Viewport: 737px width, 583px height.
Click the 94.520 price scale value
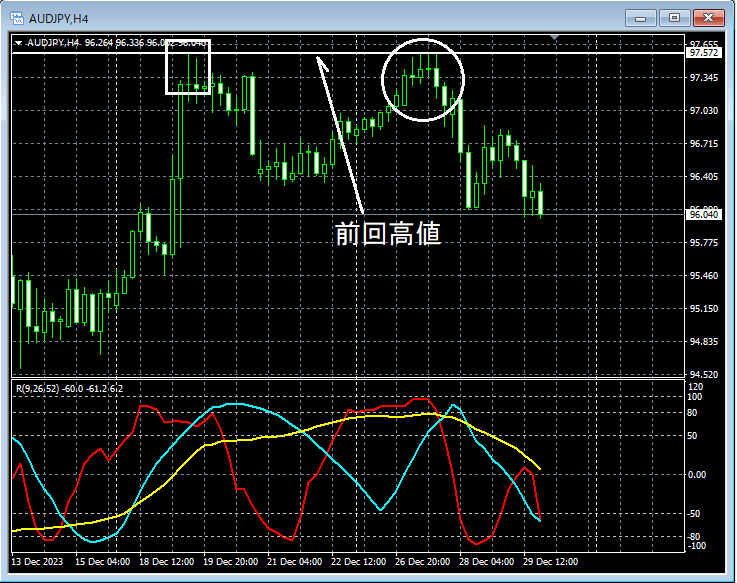point(704,375)
